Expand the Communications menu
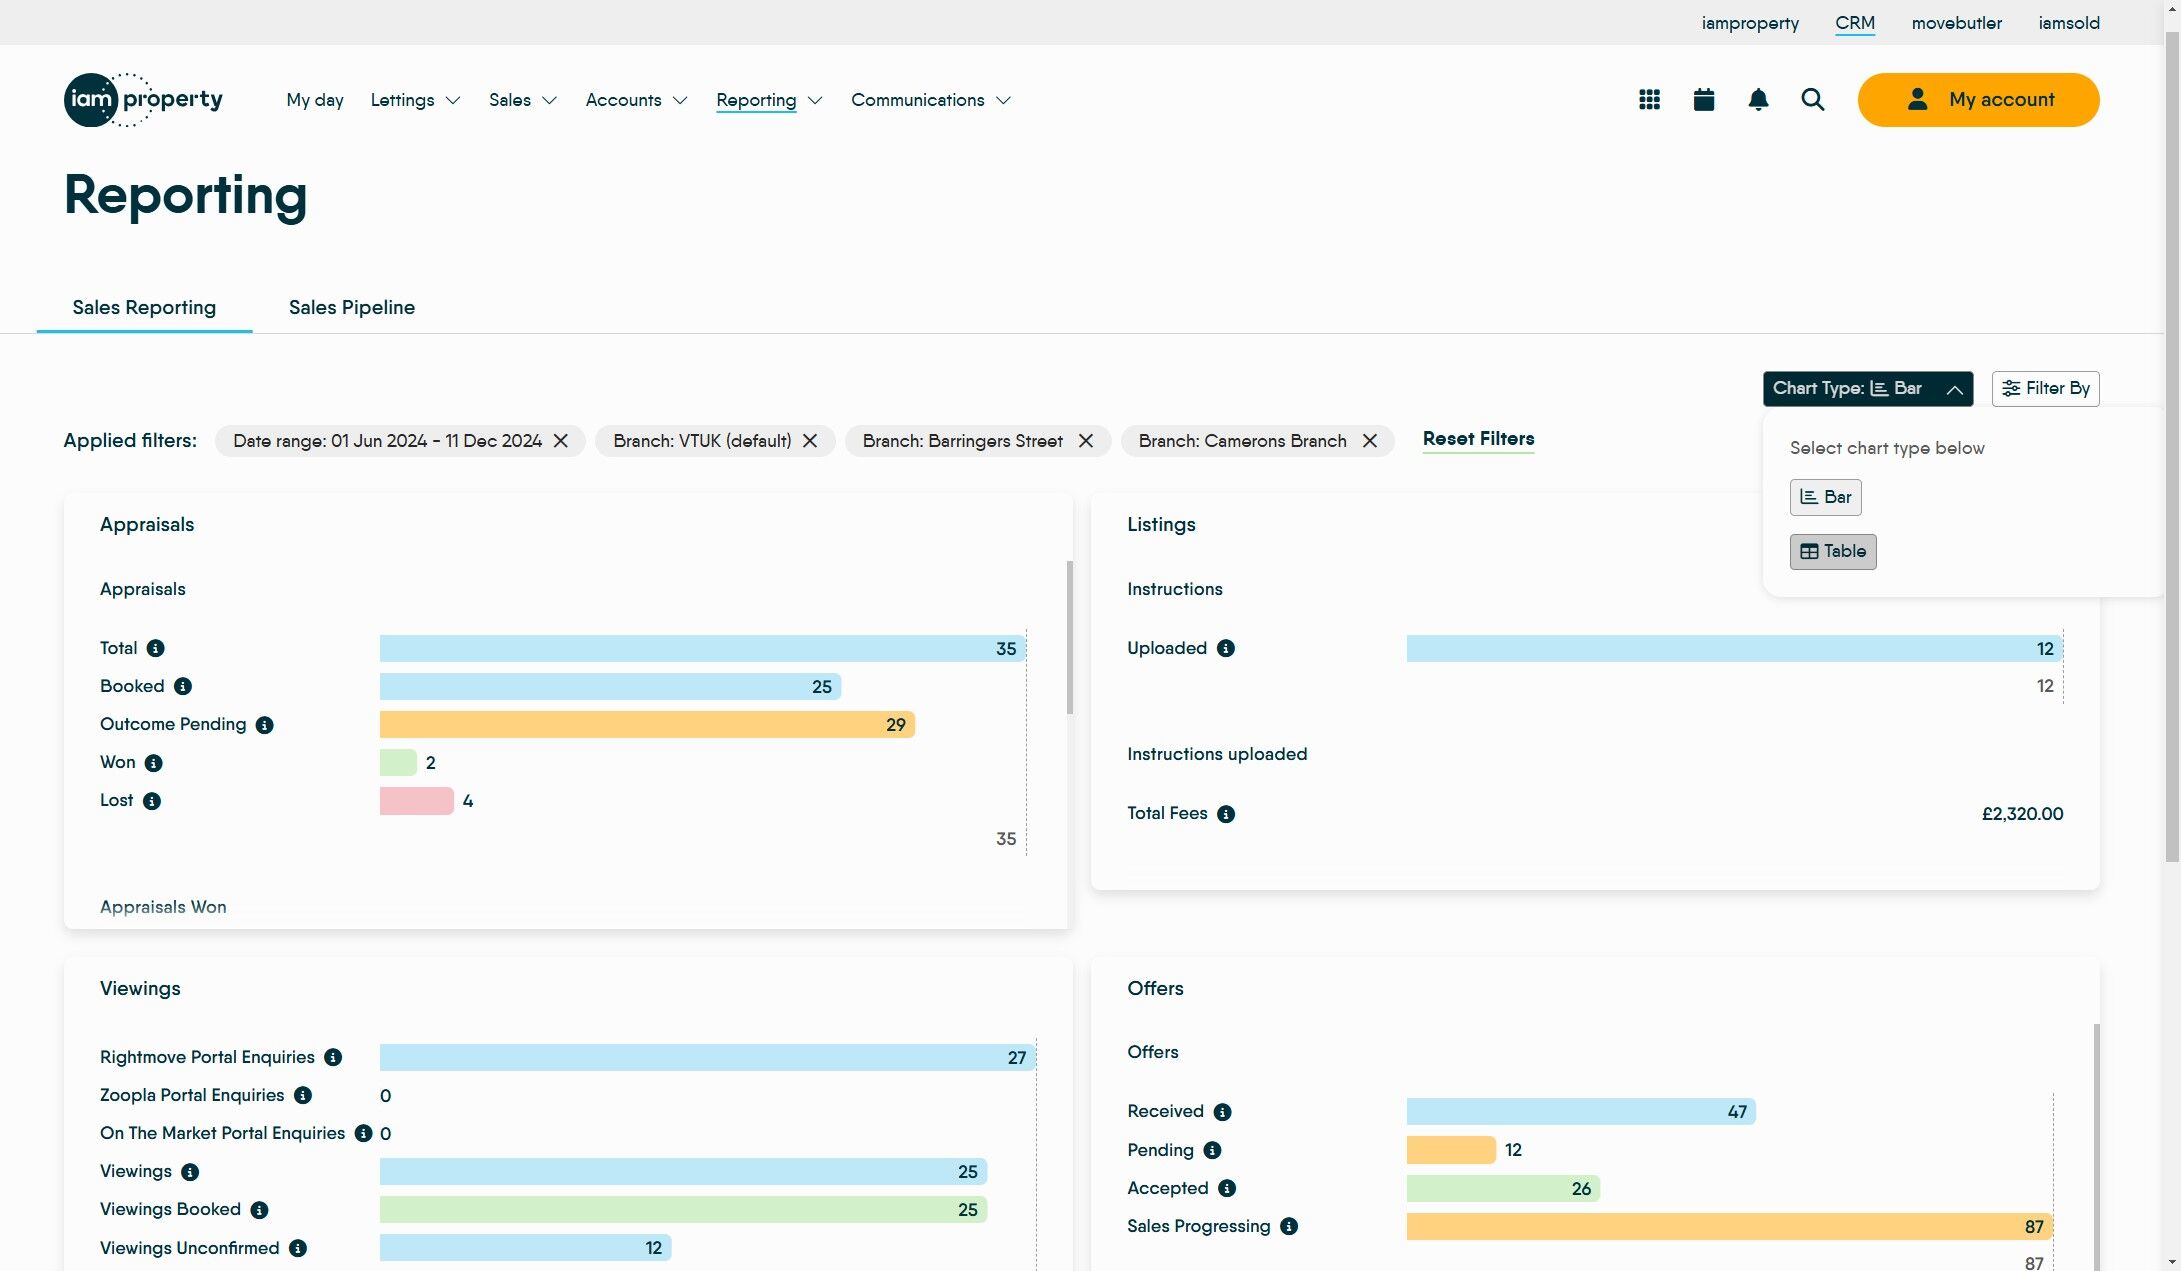Viewport: 2181px width, 1271px height. click(930, 100)
